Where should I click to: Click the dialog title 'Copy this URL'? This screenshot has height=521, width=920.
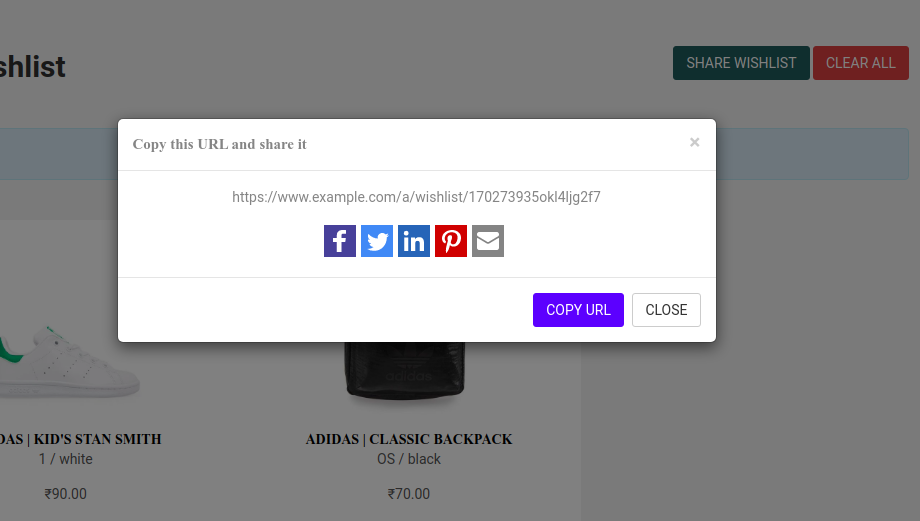point(219,144)
